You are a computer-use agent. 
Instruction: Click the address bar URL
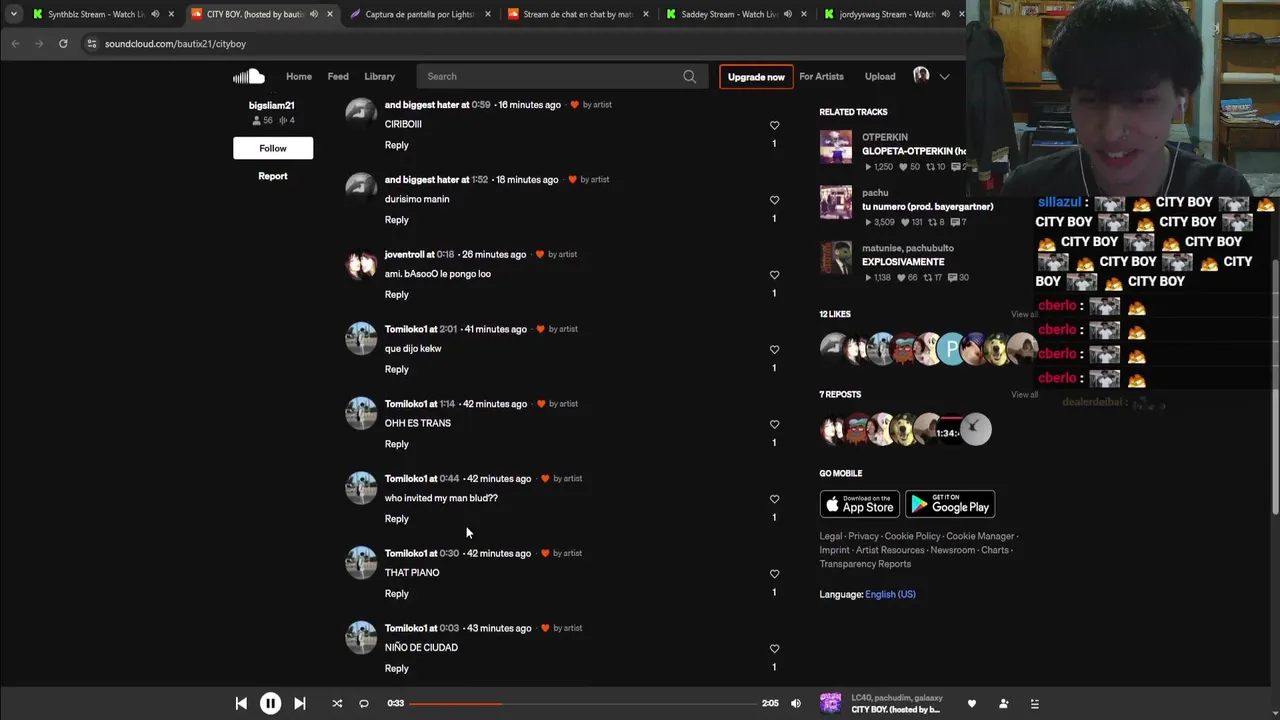pos(175,44)
